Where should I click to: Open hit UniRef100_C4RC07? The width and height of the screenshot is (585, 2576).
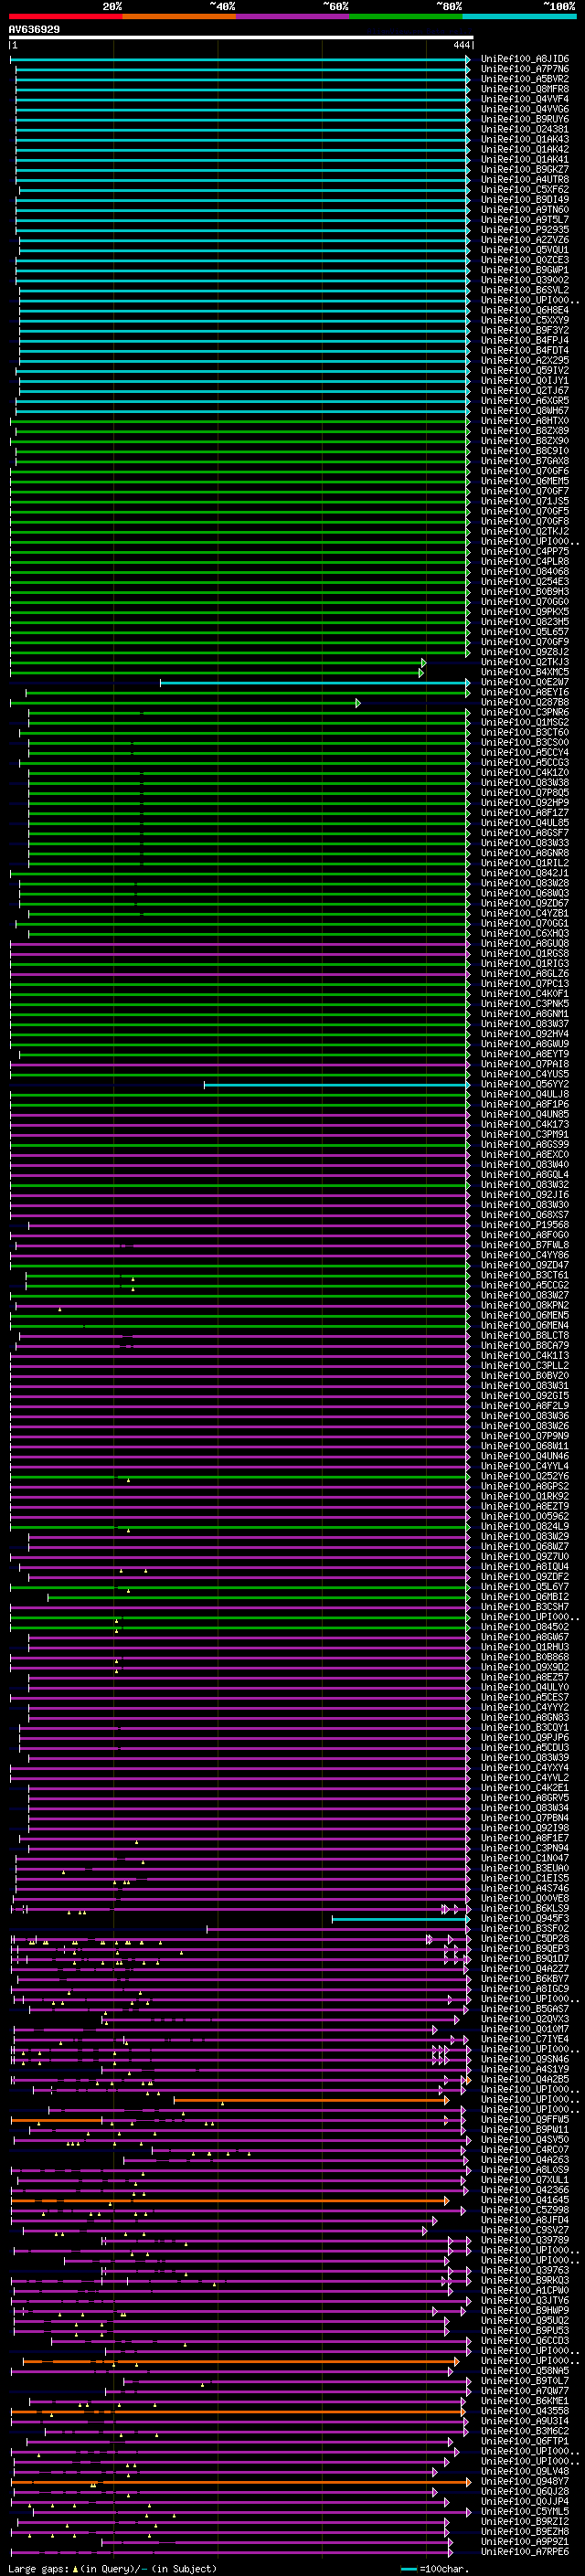tap(525, 2148)
